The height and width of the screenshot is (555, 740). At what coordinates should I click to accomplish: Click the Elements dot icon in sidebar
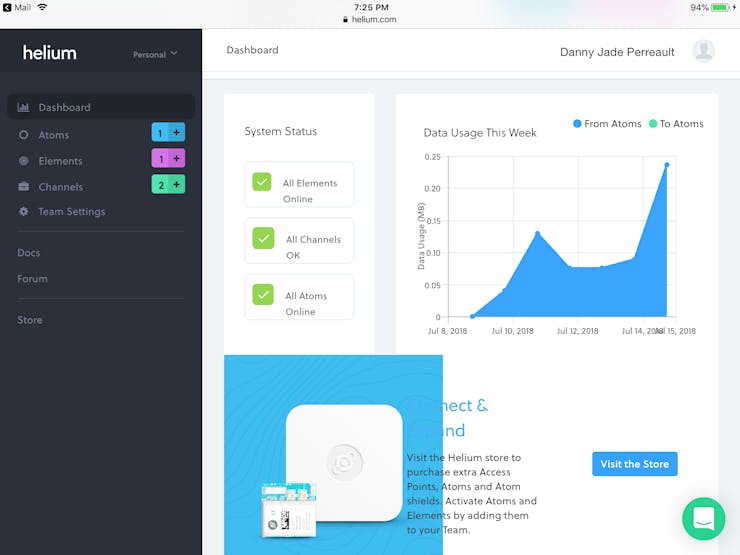[x=23, y=161]
